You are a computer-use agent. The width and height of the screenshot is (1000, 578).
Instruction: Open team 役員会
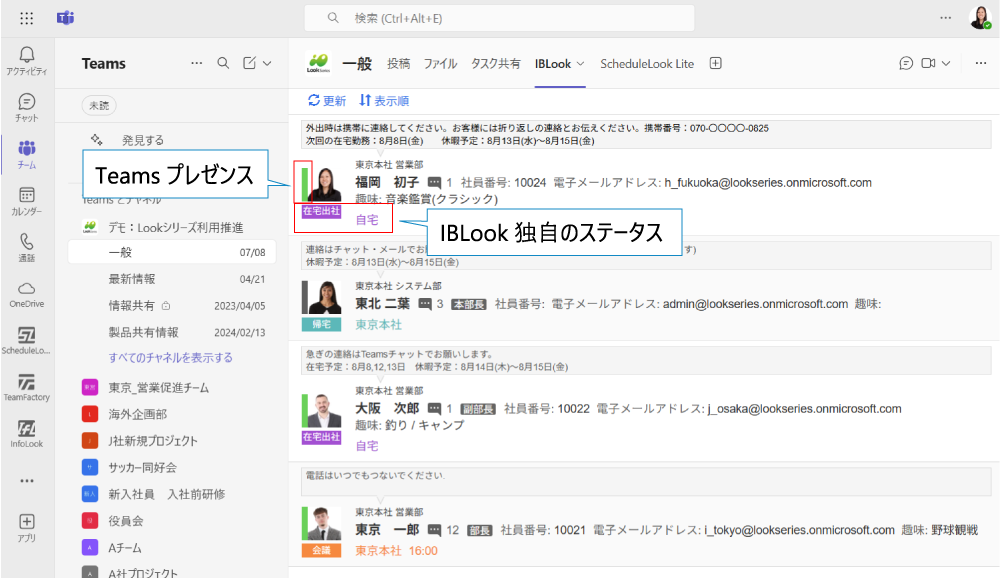coord(126,521)
